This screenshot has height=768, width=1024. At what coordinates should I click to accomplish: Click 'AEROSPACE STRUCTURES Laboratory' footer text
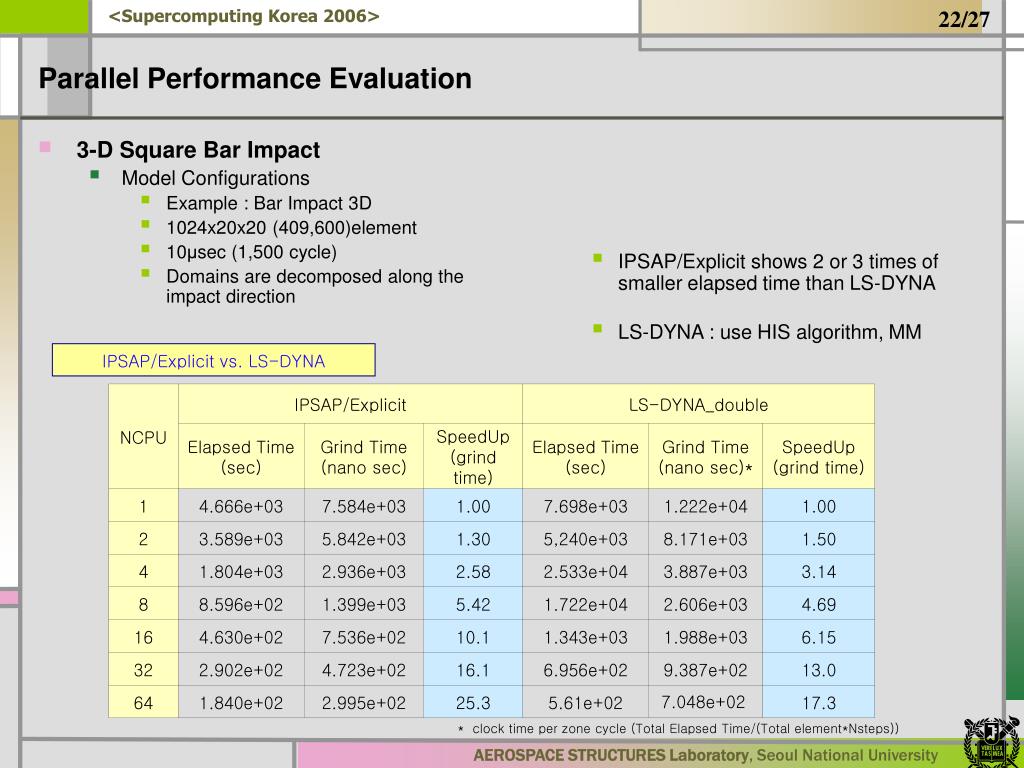[x=612, y=756]
